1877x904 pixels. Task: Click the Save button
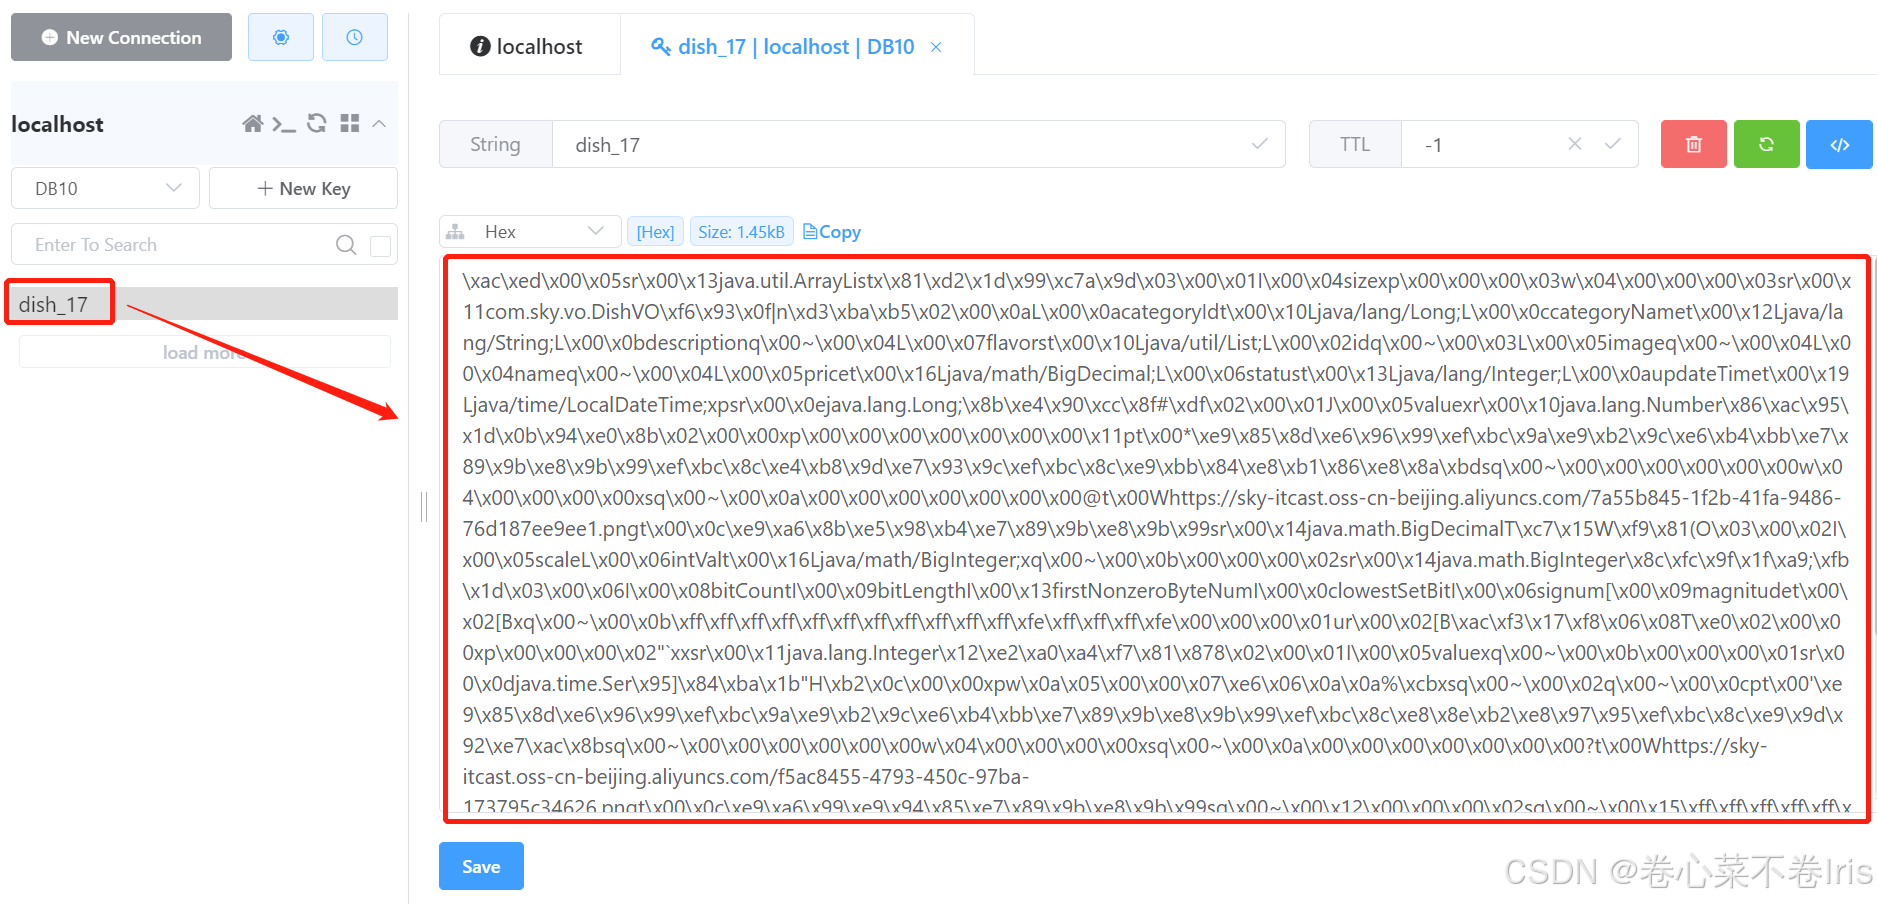[x=481, y=866]
